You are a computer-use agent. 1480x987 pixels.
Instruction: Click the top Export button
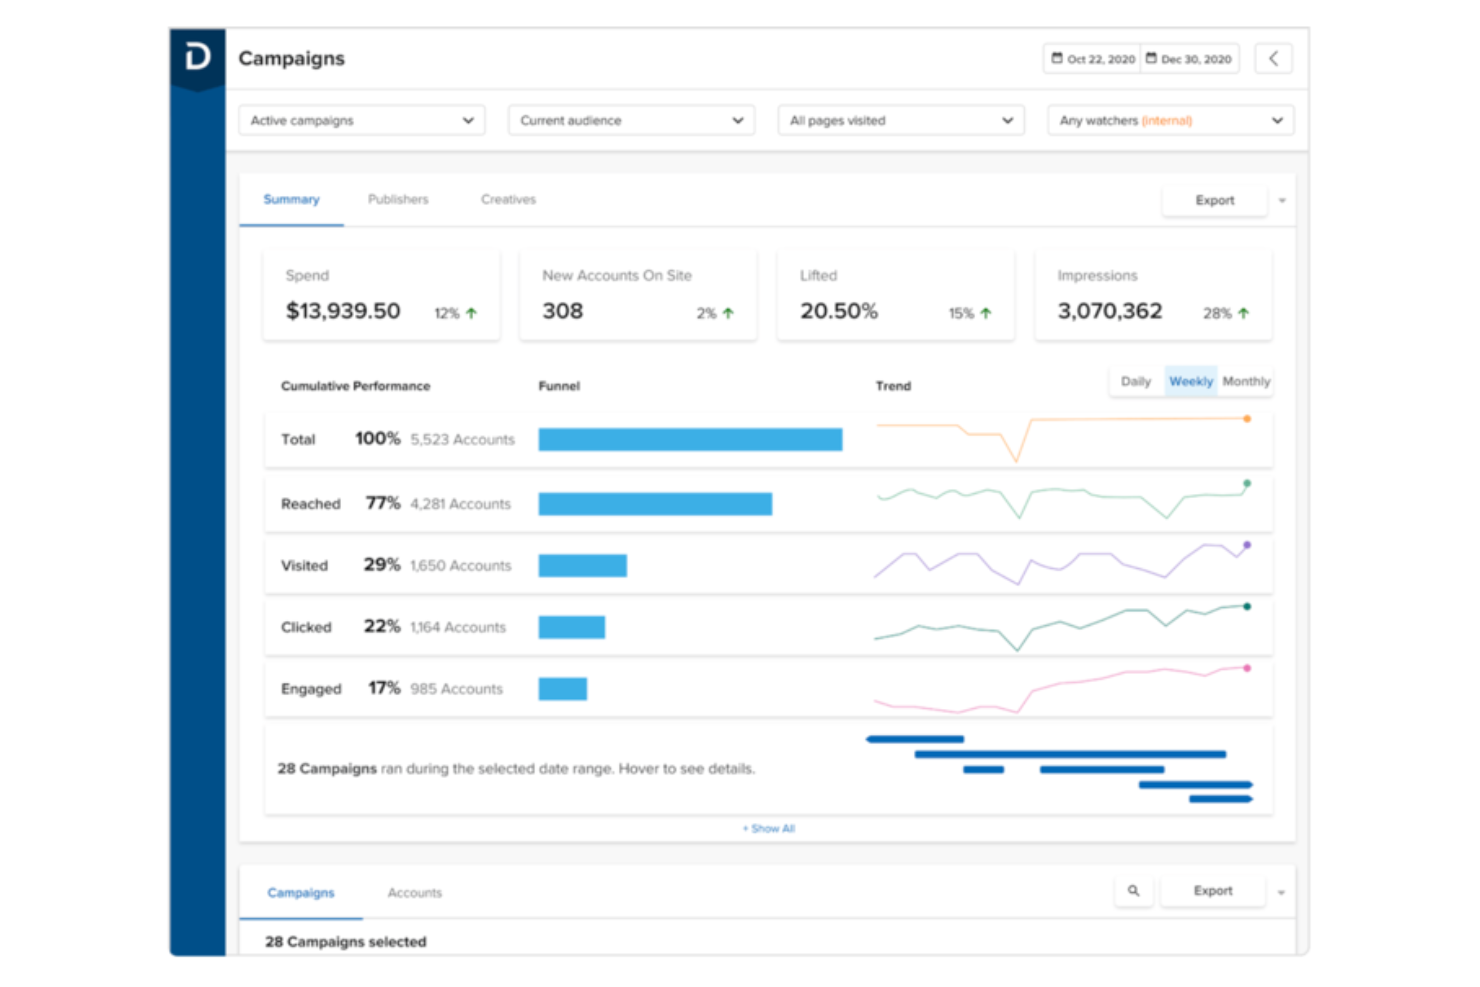[1215, 200]
